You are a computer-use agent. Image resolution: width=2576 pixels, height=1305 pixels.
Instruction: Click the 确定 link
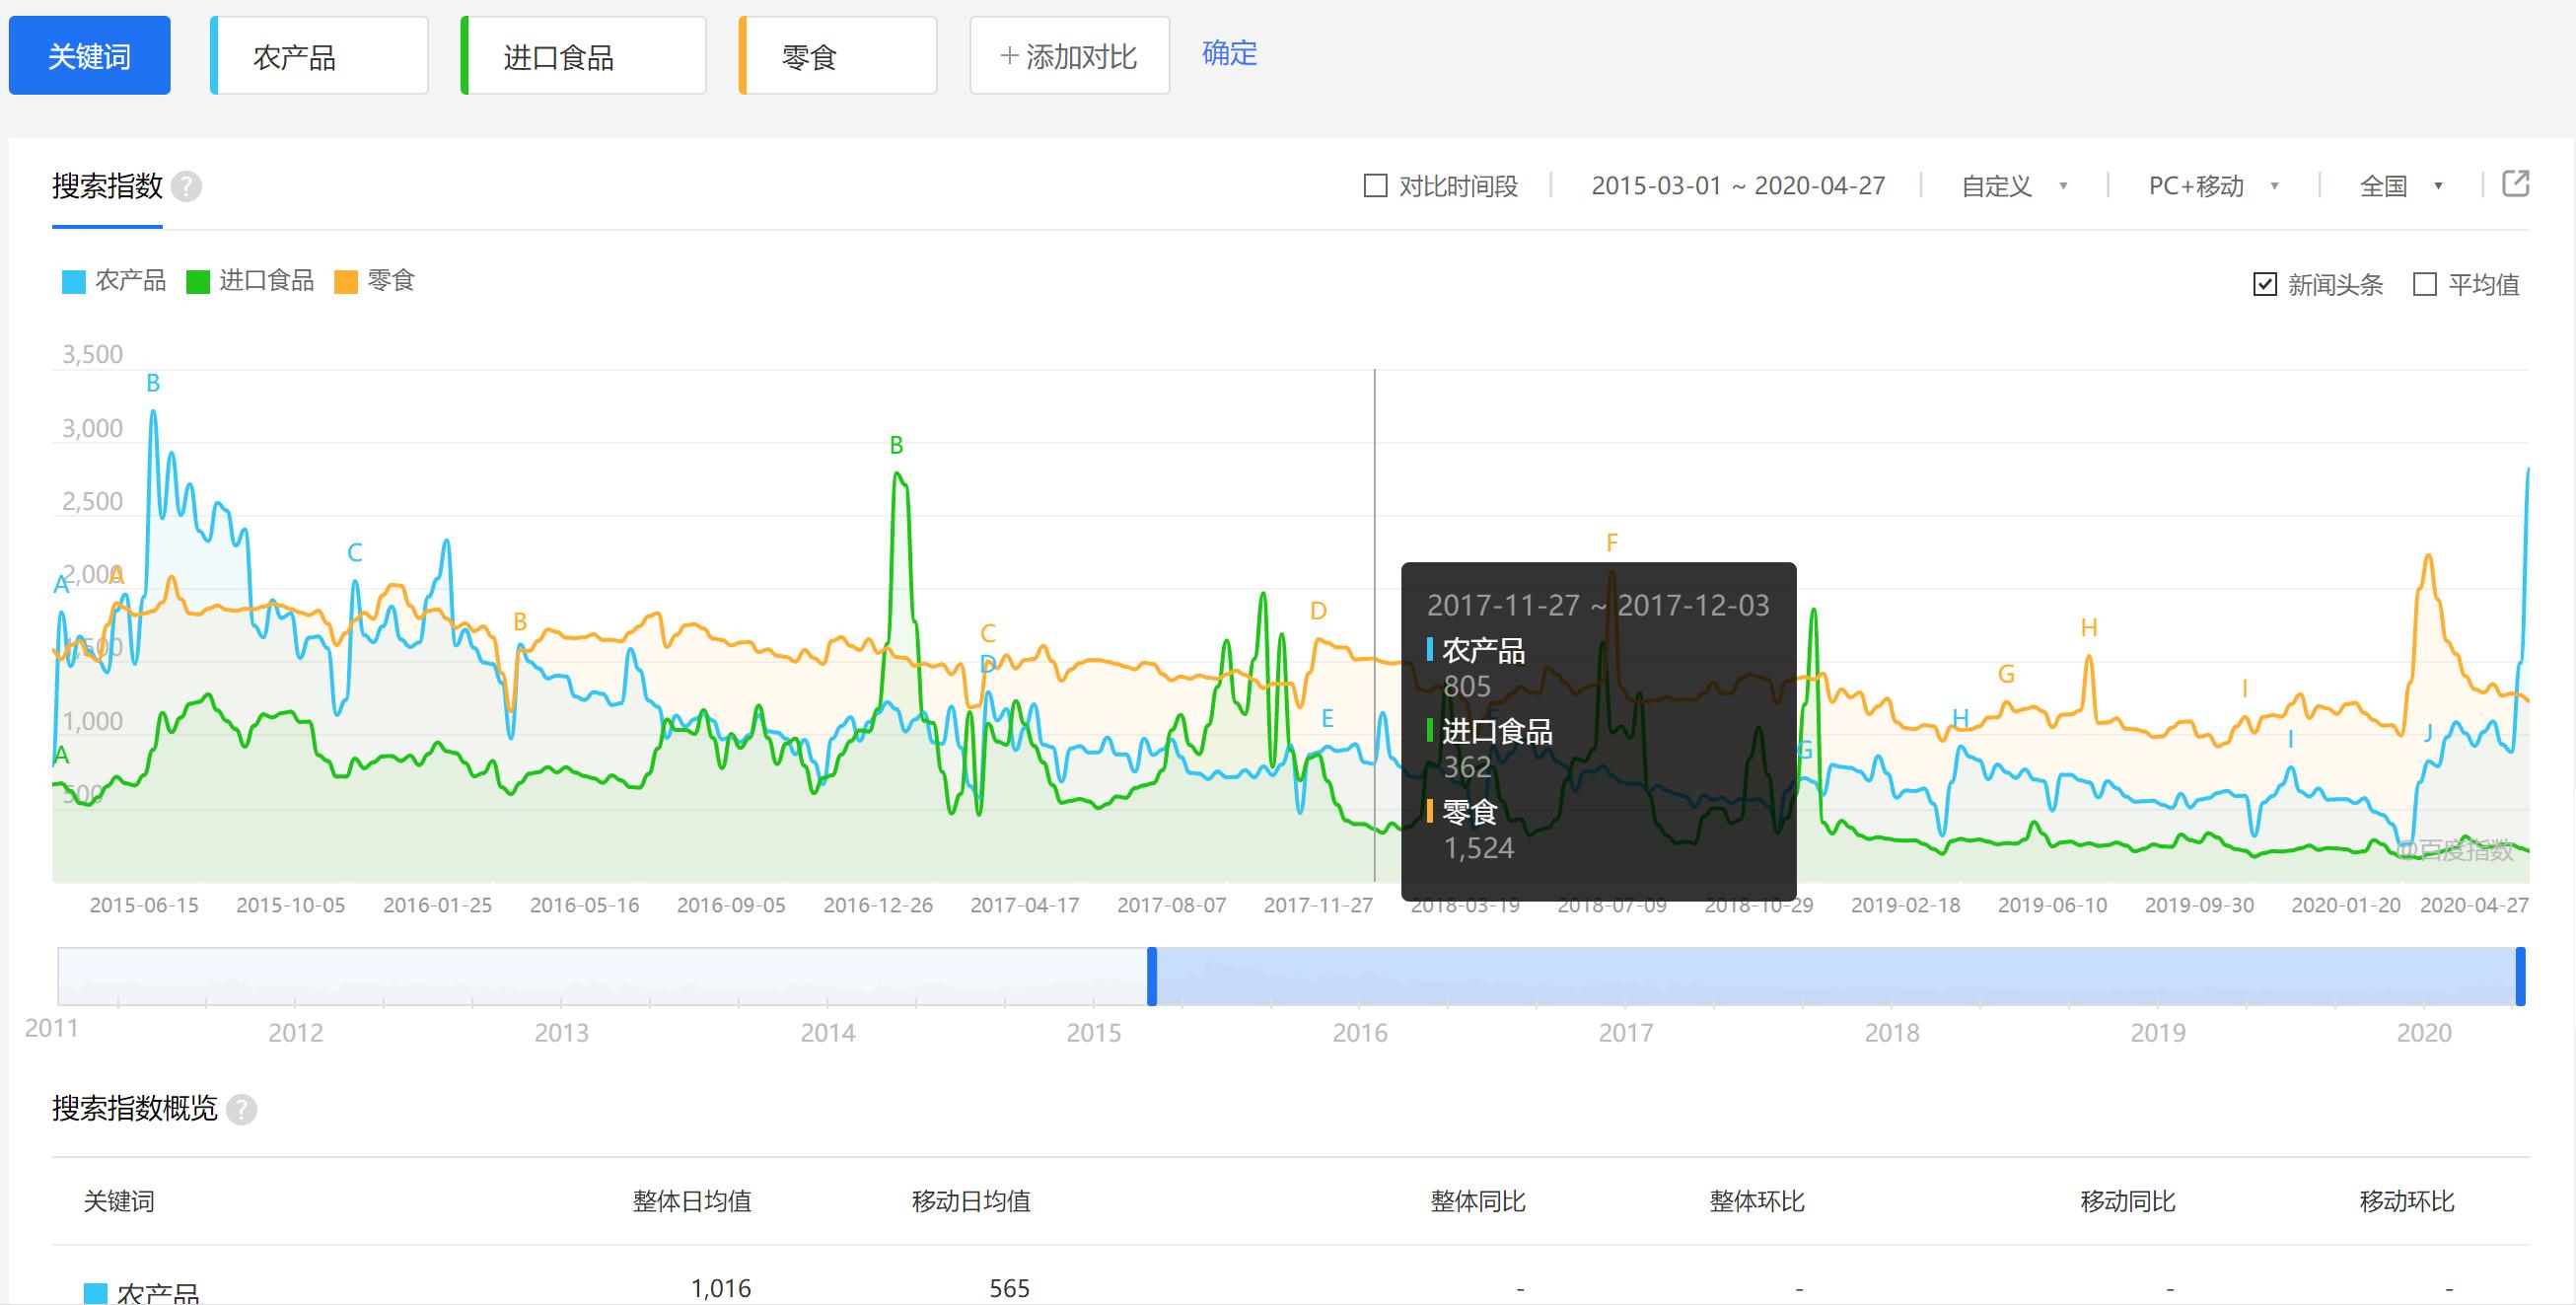pos(1229,53)
